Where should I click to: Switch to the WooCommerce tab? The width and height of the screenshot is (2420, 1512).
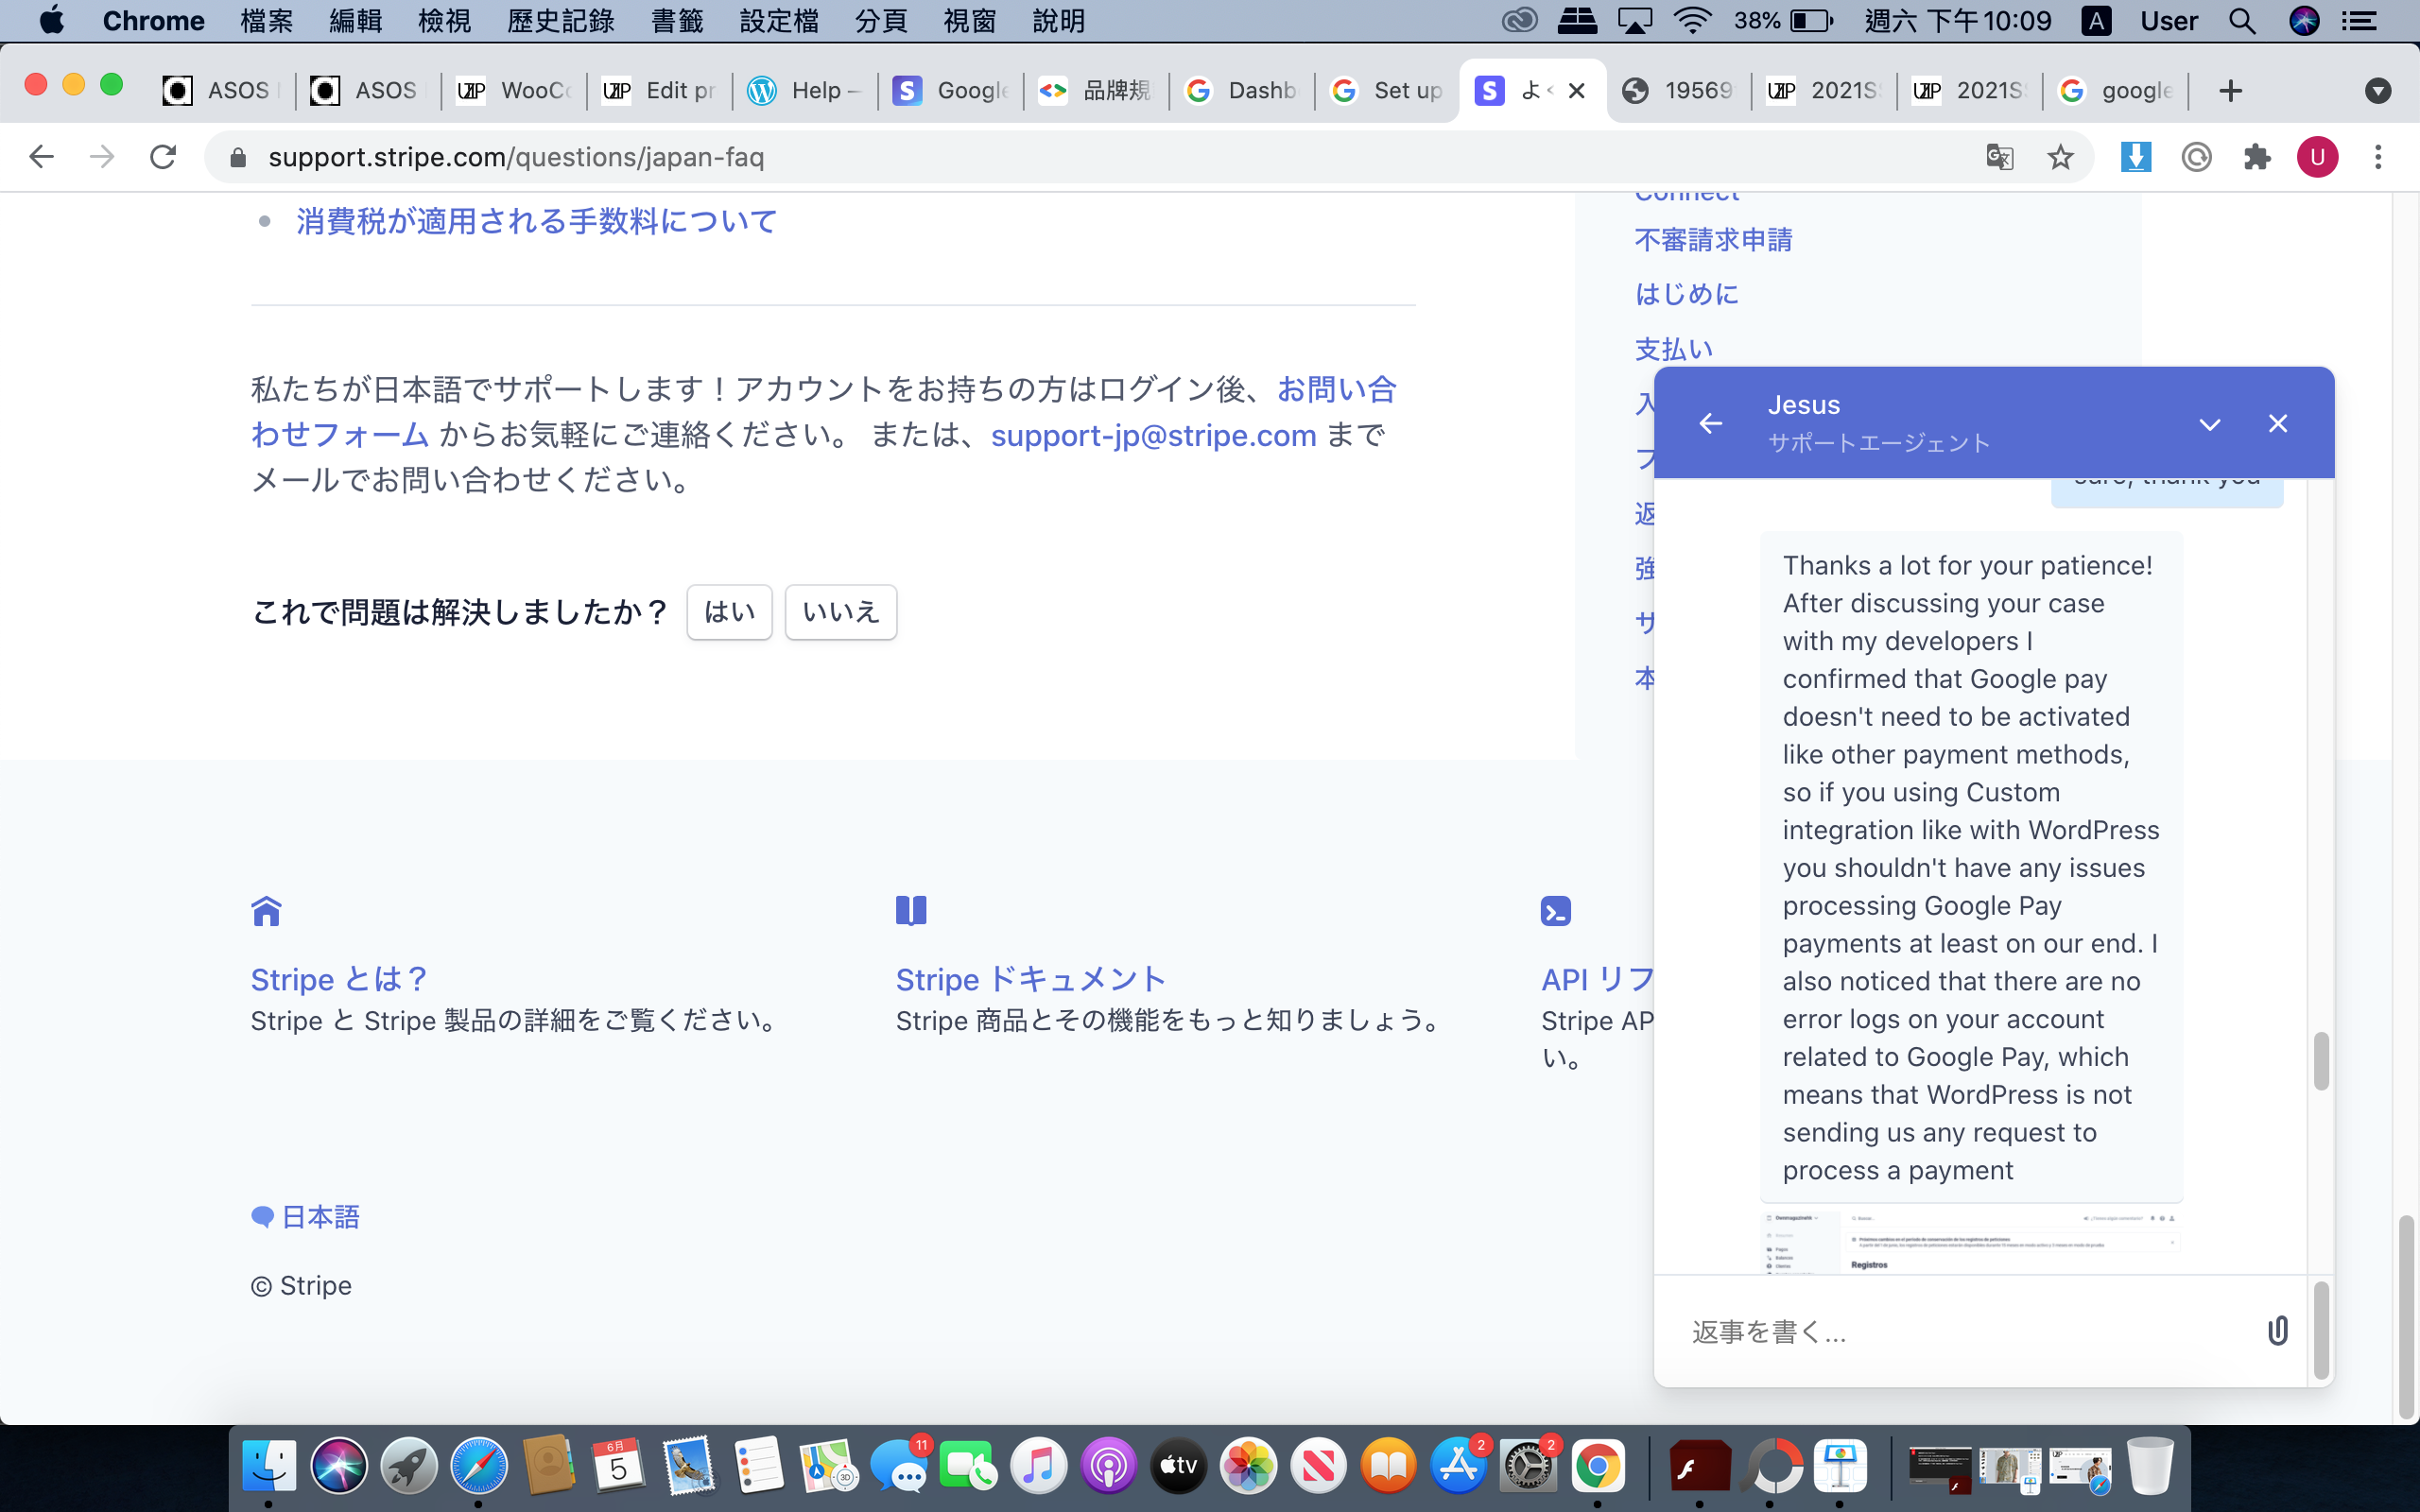(x=515, y=91)
